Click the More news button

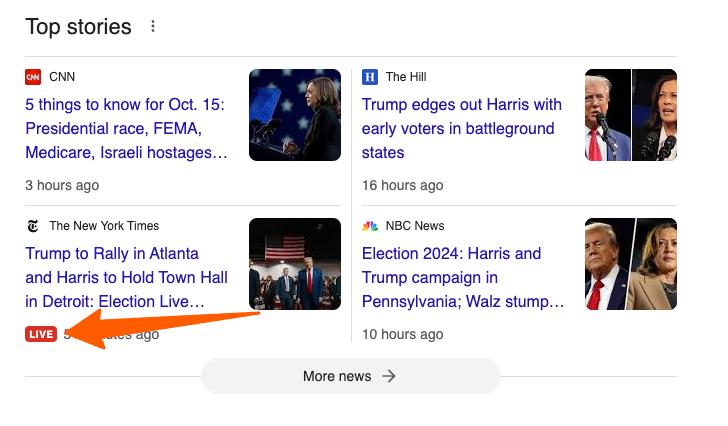[351, 376]
